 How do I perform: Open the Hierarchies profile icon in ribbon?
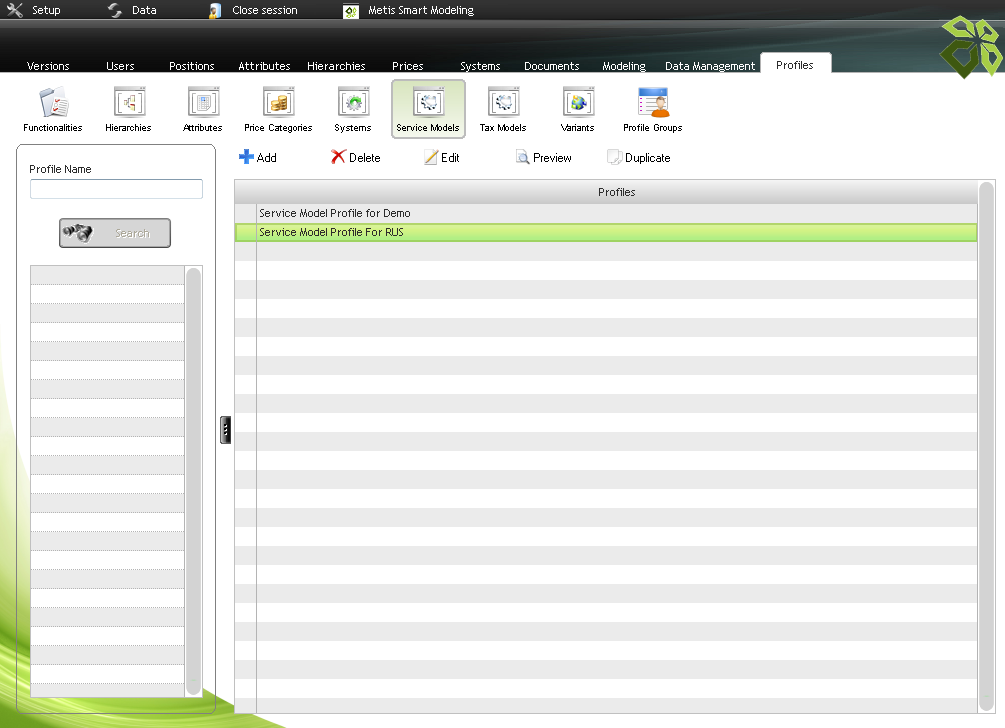click(x=128, y=109)
